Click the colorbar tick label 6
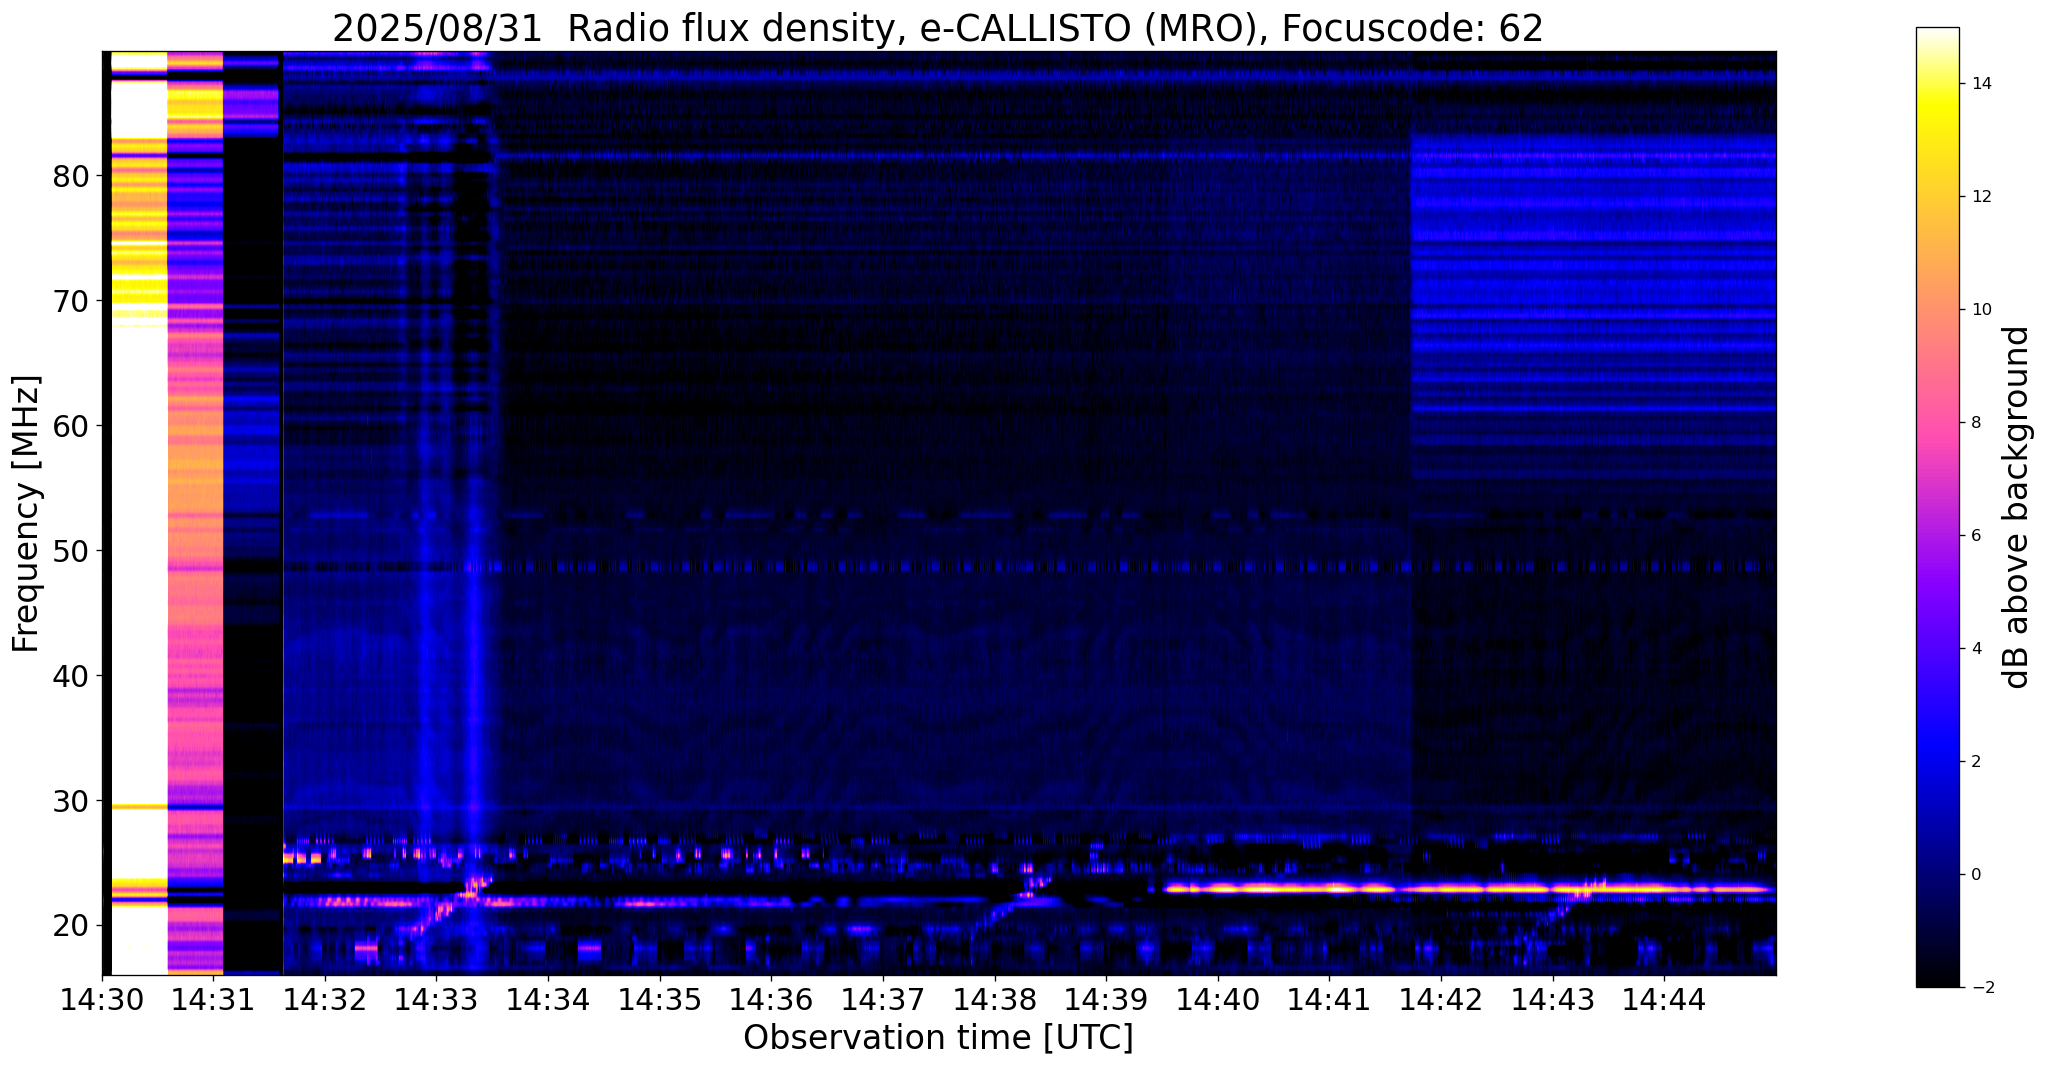This screenshot has width=2047, height=1067. 1975,536
